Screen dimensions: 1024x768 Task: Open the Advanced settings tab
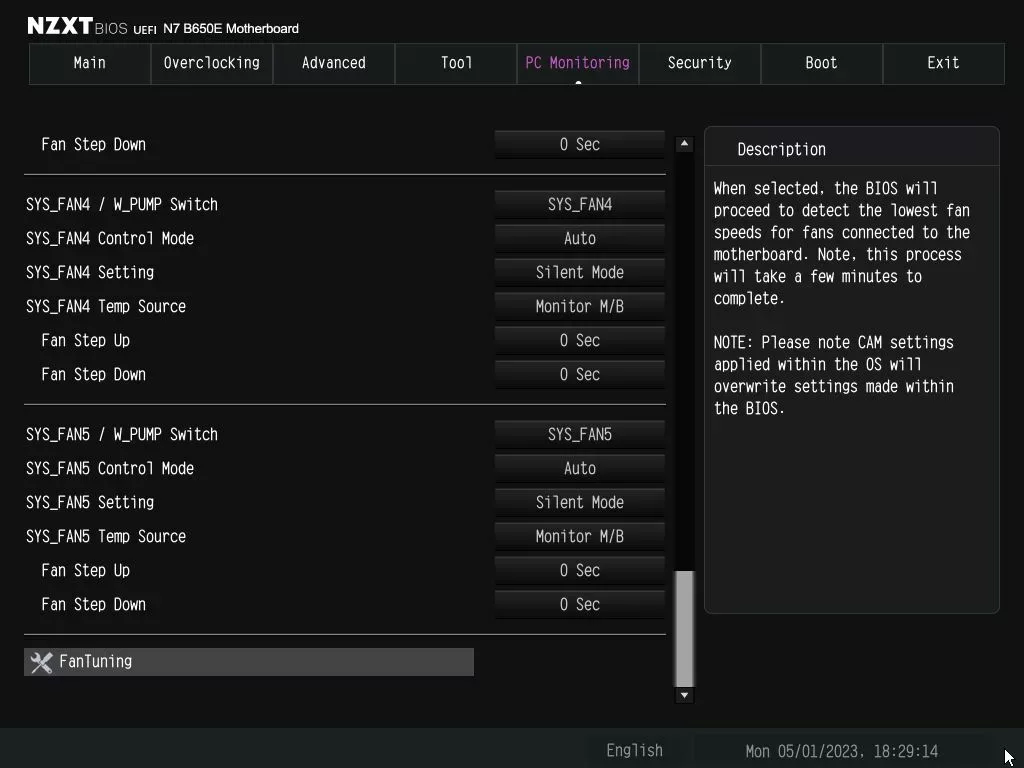[x=333, y=63]
